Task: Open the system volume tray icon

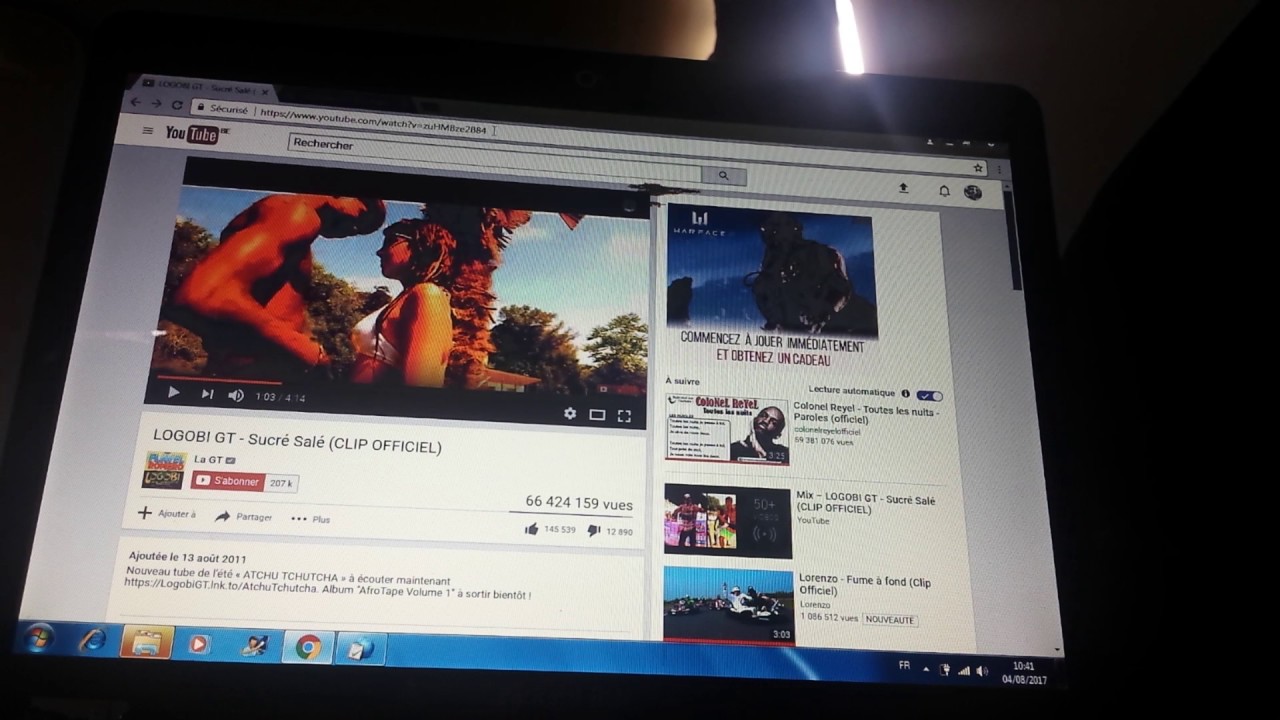Action: pos(981,671)
